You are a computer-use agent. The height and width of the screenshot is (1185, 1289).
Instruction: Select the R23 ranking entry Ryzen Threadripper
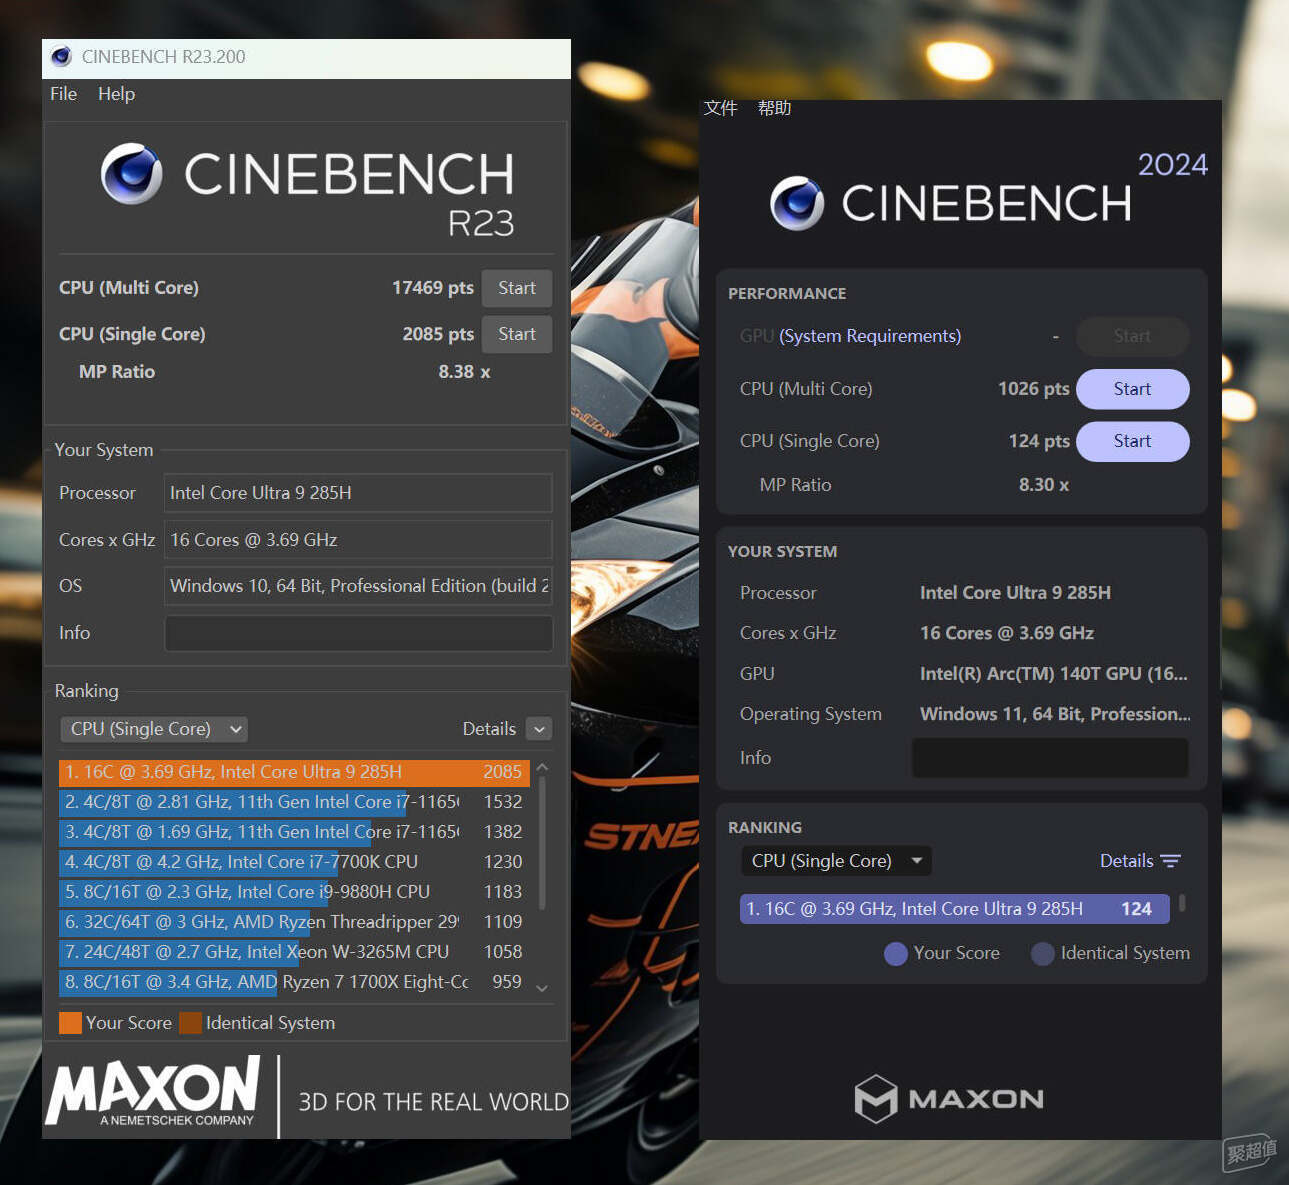pos(294,922)
